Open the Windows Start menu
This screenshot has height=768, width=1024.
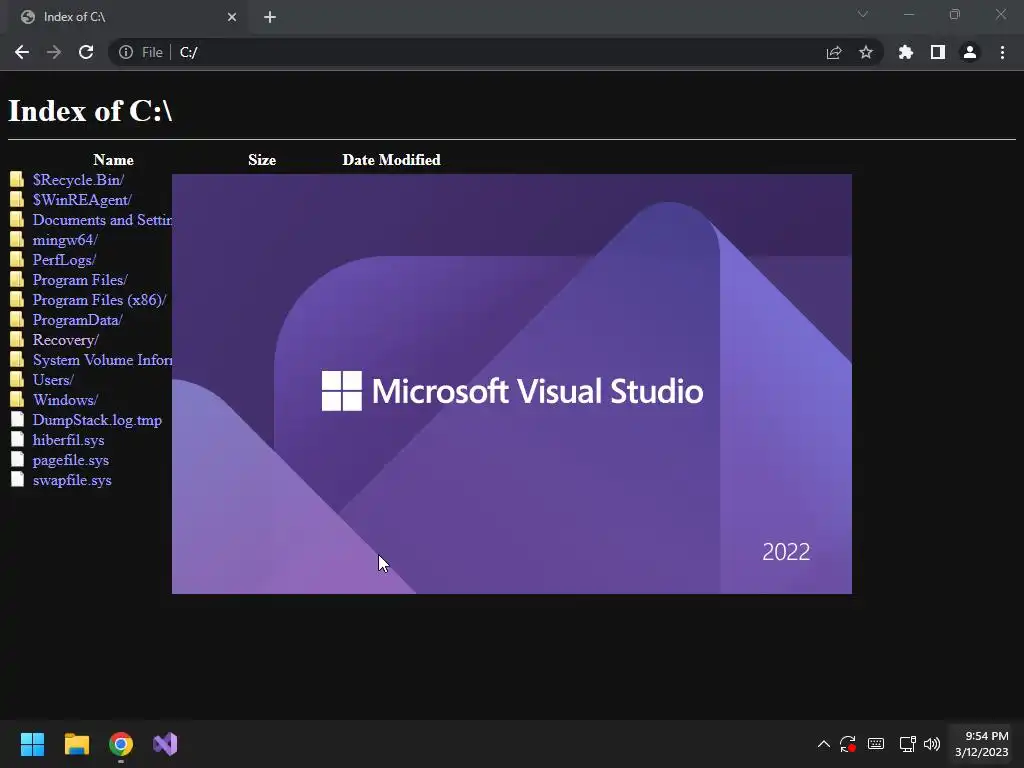tap(32, 744)
